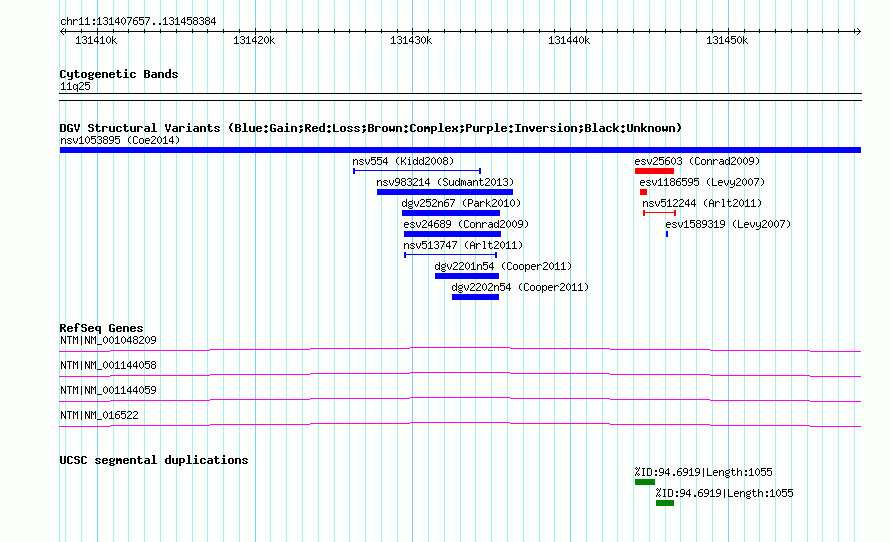This screenshot has width=890, height=542.
Task: Click the dgv2202n54 blue gain bar
Action: click(475, 297)
